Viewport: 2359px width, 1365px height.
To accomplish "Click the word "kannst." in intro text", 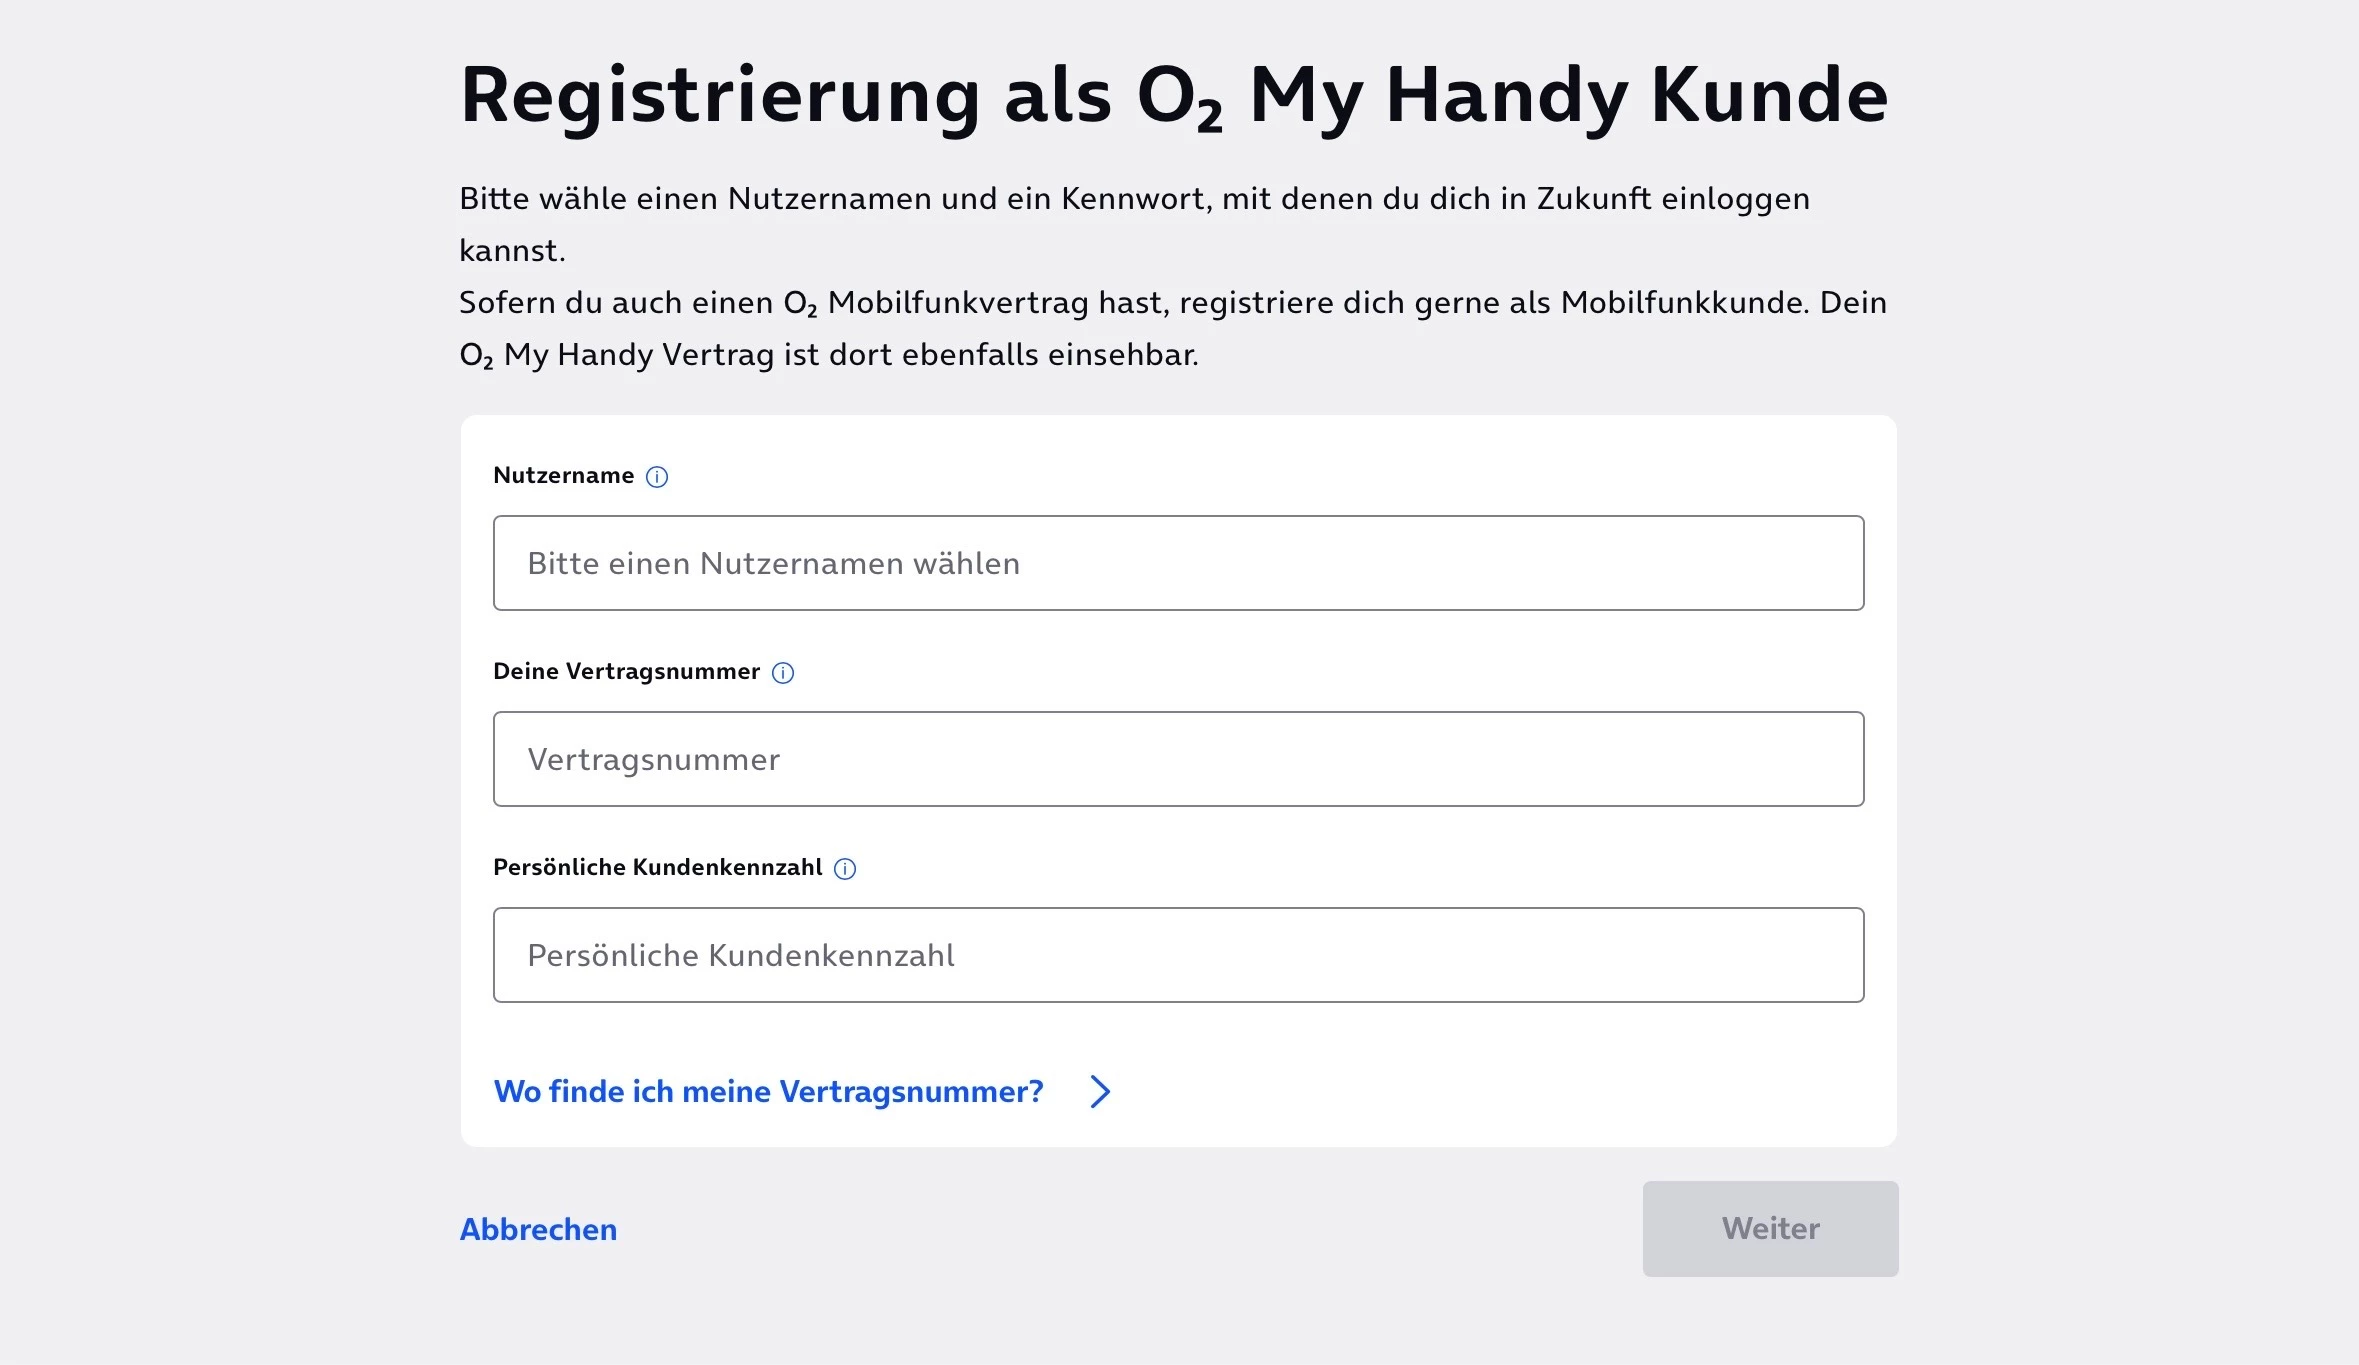I will click(512, 250).
